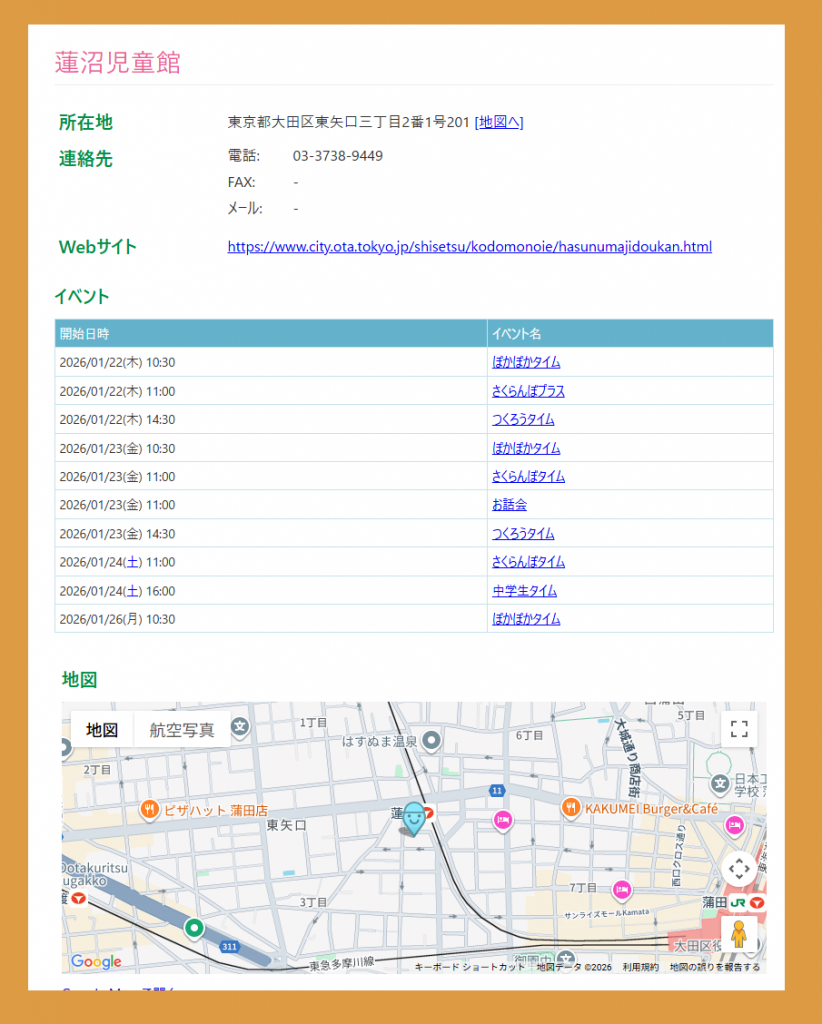Click the ピザハット 蒲田店 restaurant icon
Screen dimensions: 822x1024
point(150,809)
